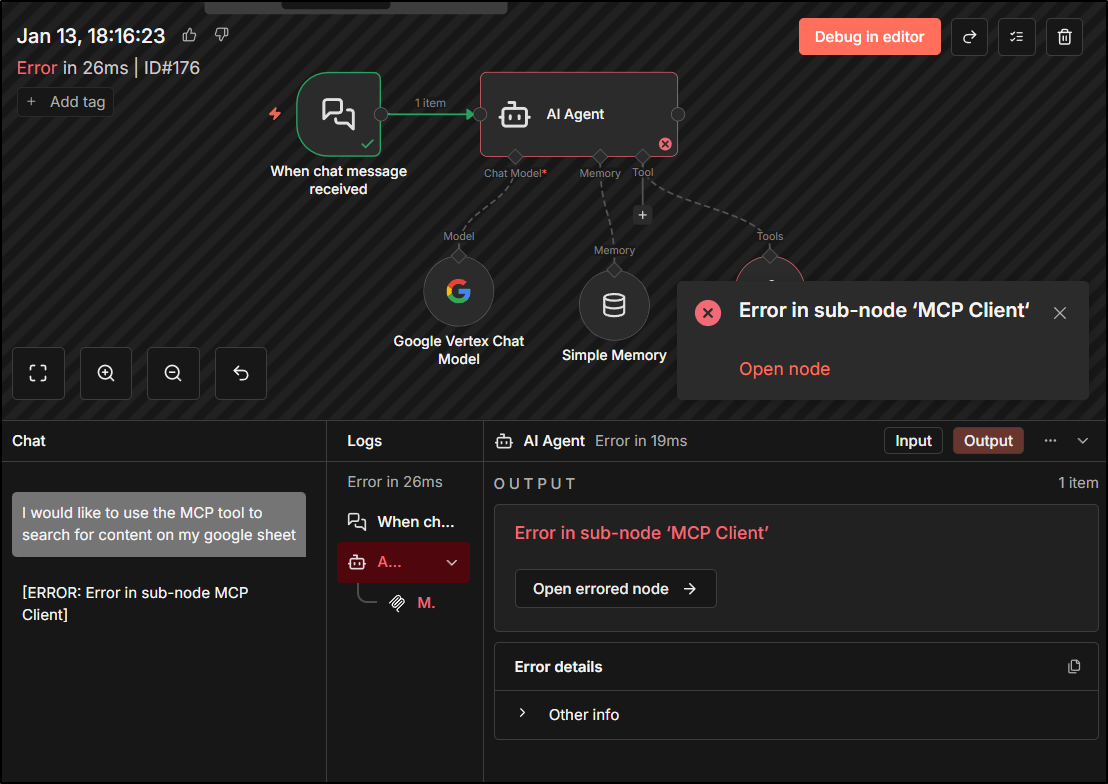The image size is (1108, 784).
Task: Select the Google Vertex Chat Model node
Action: point(458,292)
